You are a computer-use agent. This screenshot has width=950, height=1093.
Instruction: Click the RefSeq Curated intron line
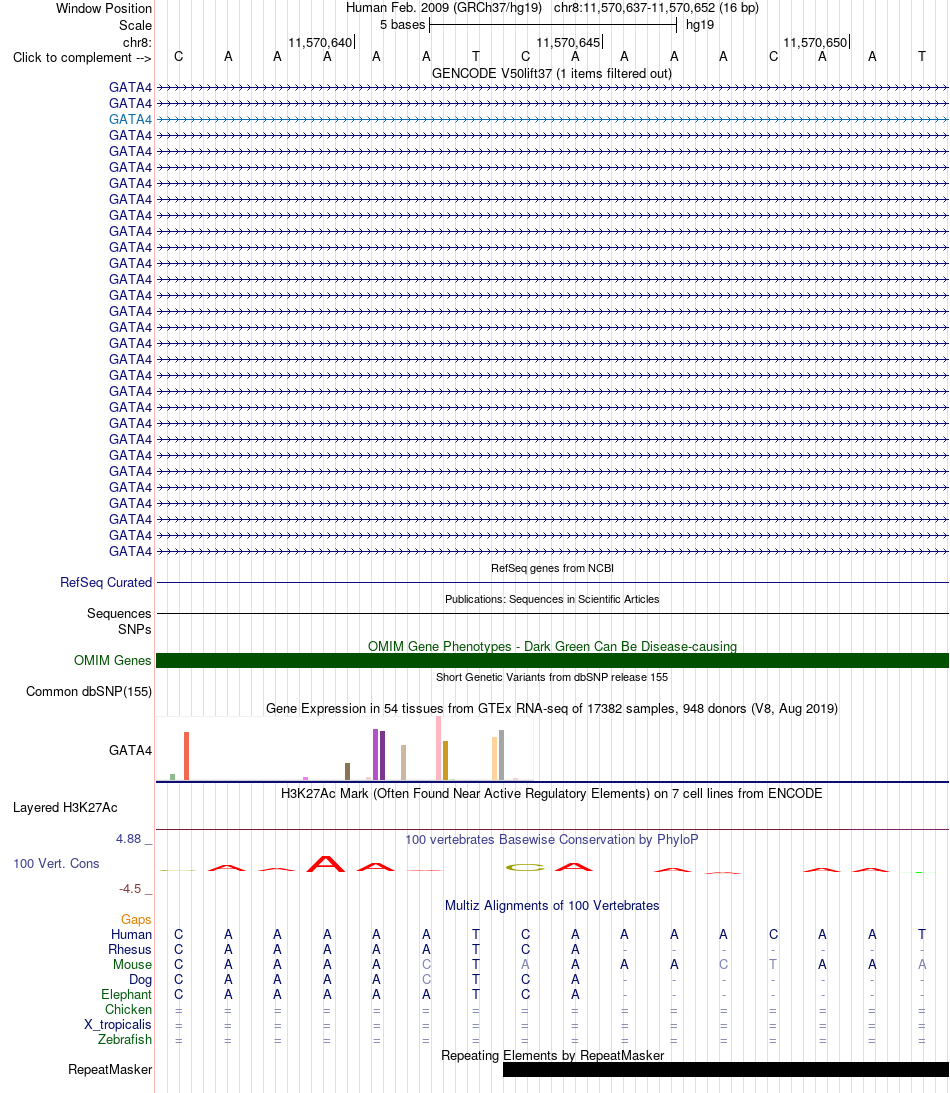coord(552,582)
